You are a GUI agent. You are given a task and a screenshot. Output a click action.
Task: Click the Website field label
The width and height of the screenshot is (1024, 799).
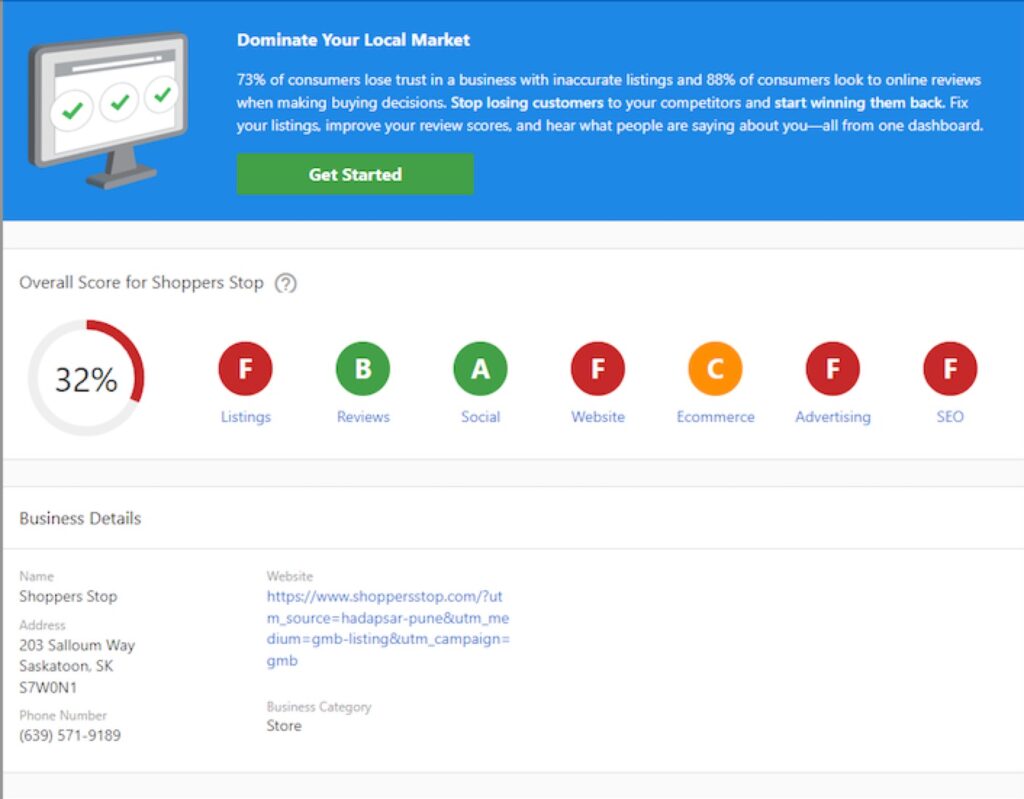pyautogui.click(x=290, y=576)
